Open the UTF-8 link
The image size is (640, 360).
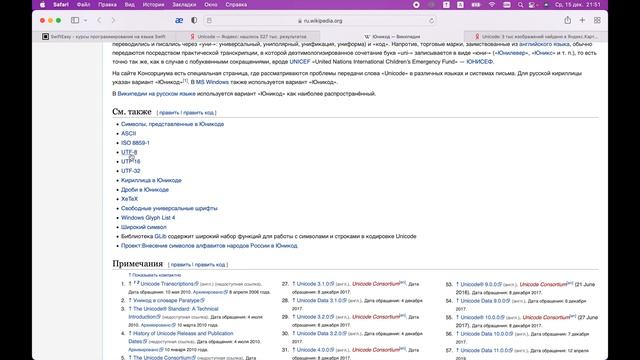click(x=129, y=152)
